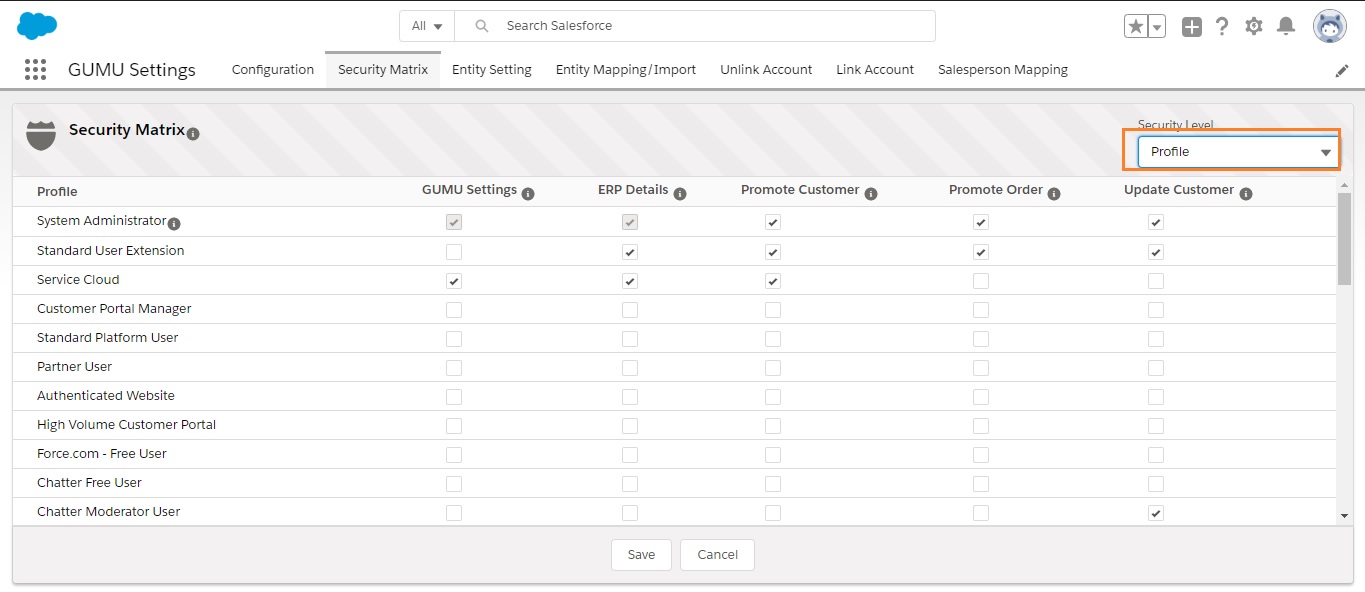Click info icon beside Update Customer column
The width and height of the screenshot is (1365, 592).
(1246, 194)
